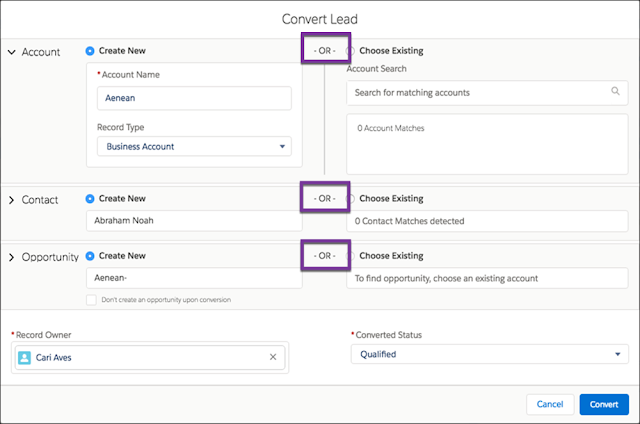Click the Aenean- opportunity name field
Viewport: 640px width, 424px height.
(x=194, y=278)
